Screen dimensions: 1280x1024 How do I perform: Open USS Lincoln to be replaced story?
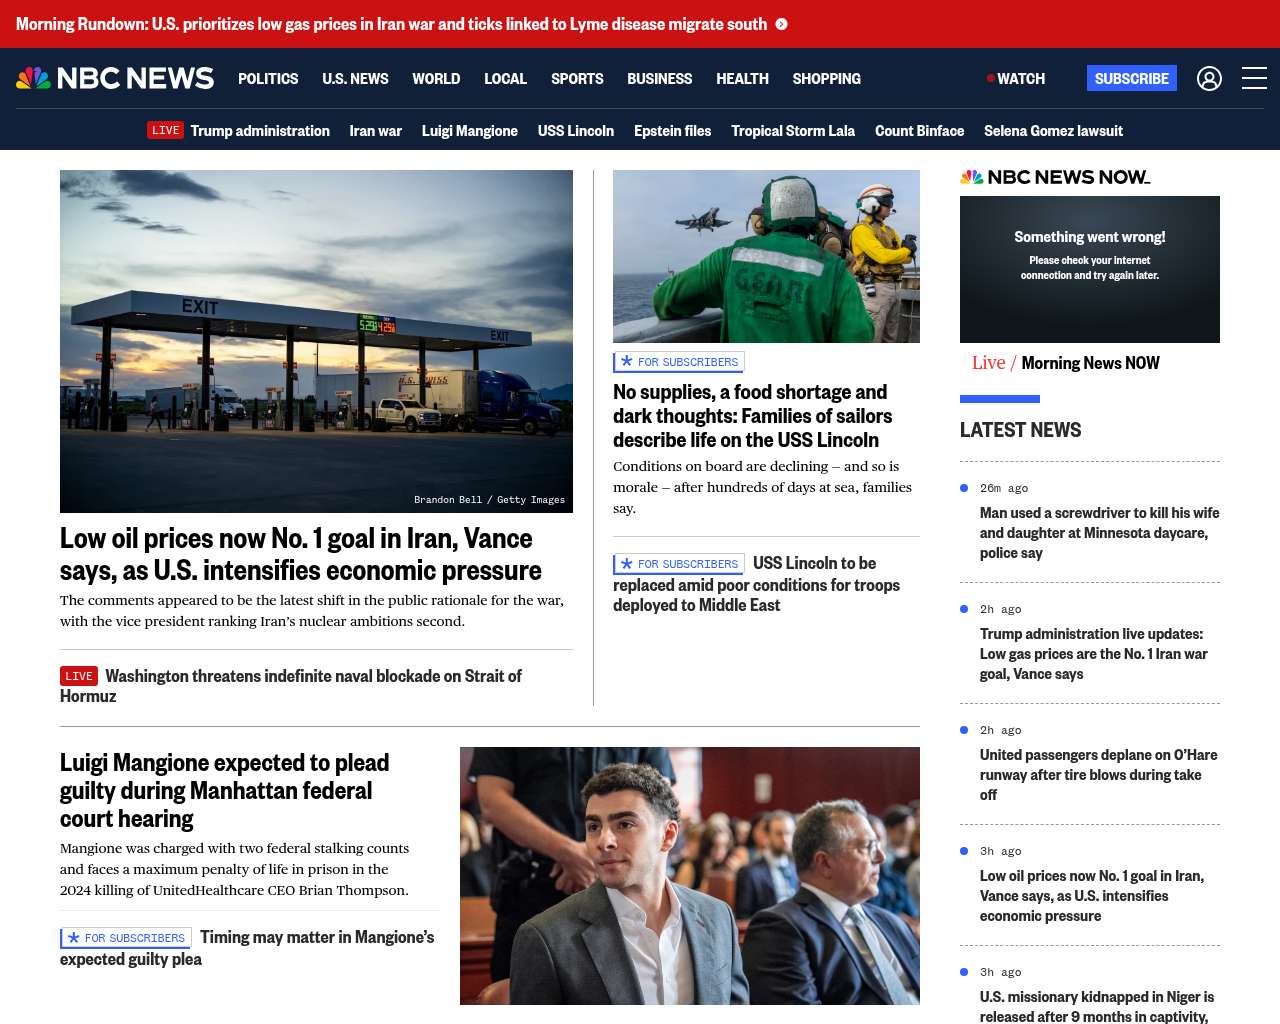point(756,585)
